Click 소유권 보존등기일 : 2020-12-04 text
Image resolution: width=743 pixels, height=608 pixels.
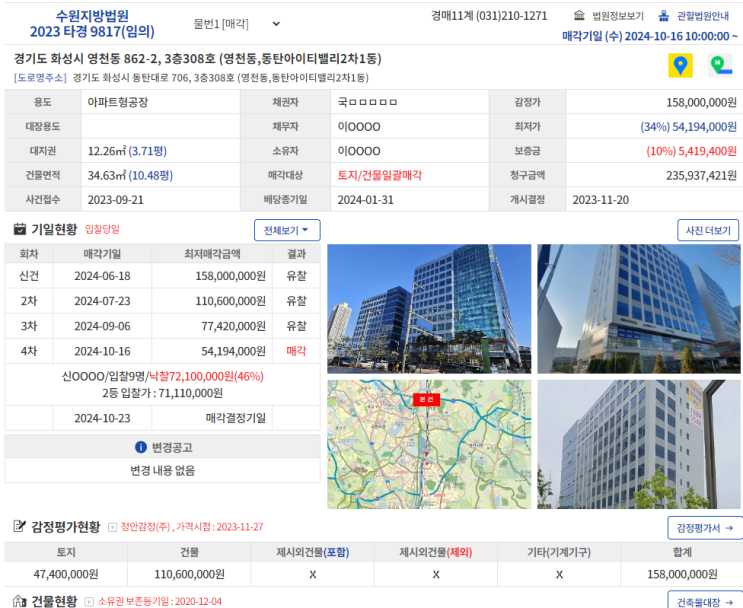point(160,602)
